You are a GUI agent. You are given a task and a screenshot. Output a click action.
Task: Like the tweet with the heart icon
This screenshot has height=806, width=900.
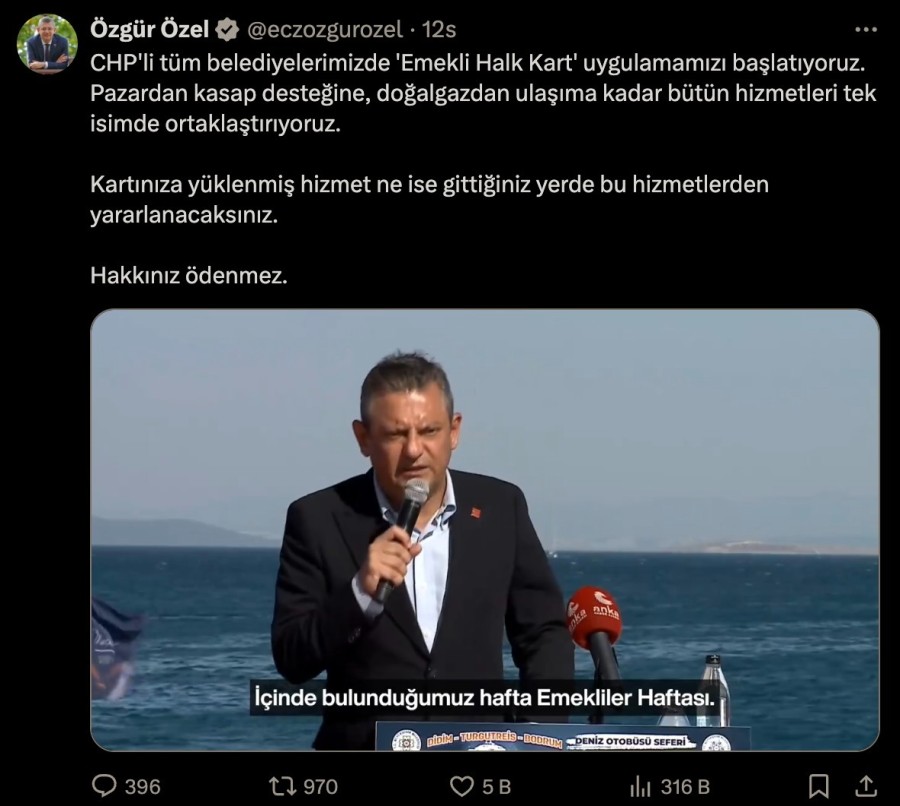[x=461, y=786]
